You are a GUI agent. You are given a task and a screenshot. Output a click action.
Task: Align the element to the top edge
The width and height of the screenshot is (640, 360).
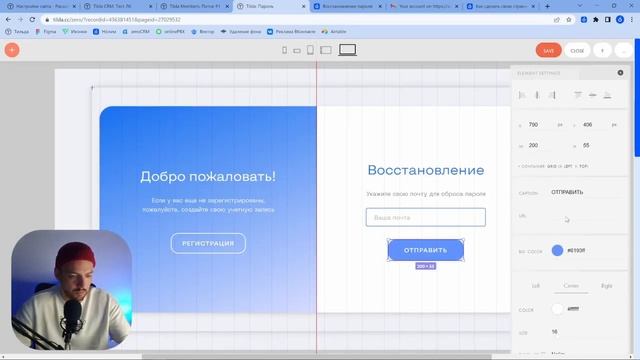(x=578, y=95)
